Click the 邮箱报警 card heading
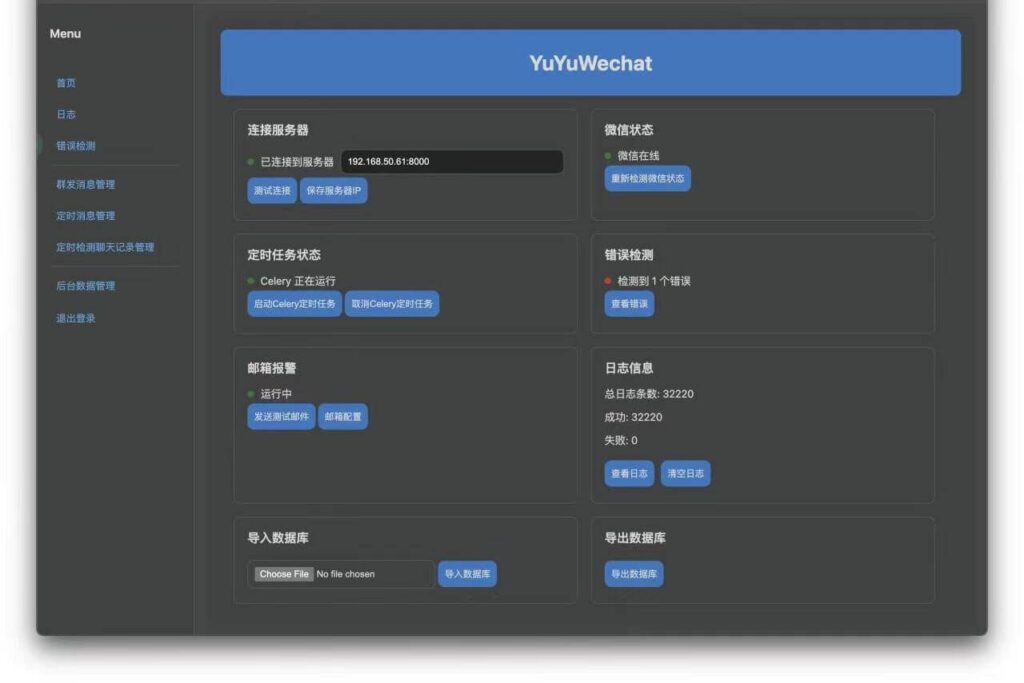This screenshot has width=1024, height=683. [x=272, y=368]
